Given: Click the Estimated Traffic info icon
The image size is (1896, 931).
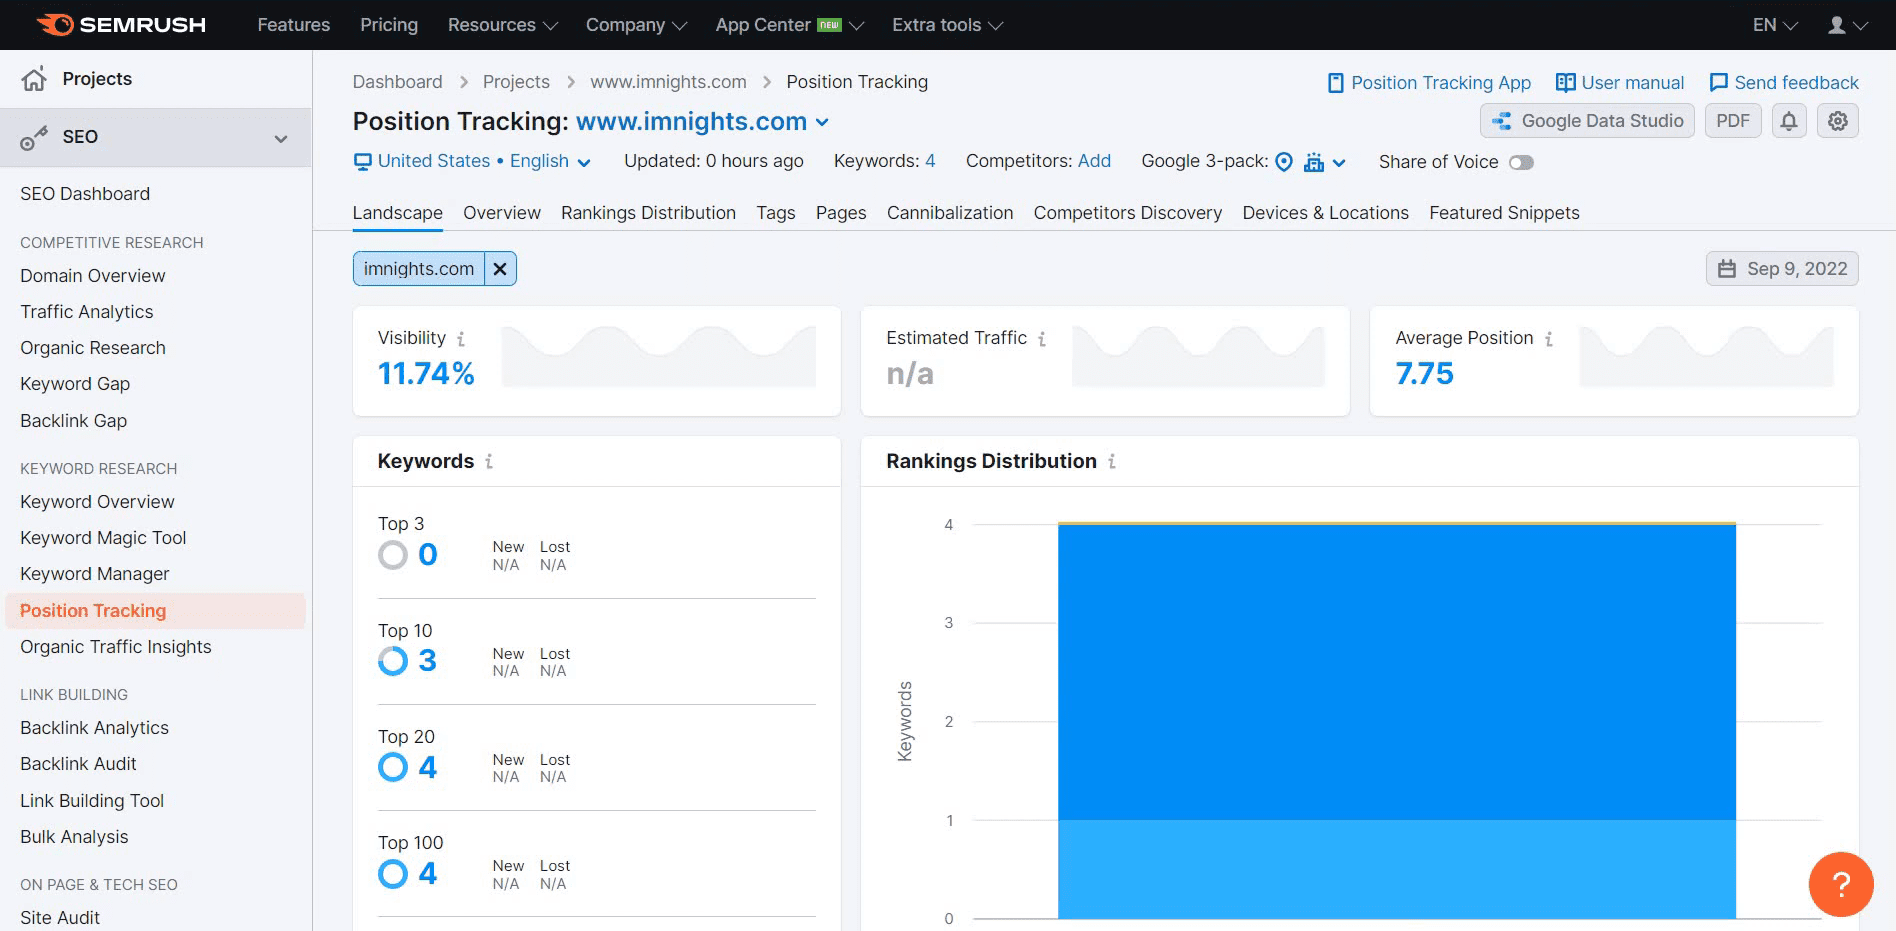Looking at the screenshot, I should pos(1042,339).
